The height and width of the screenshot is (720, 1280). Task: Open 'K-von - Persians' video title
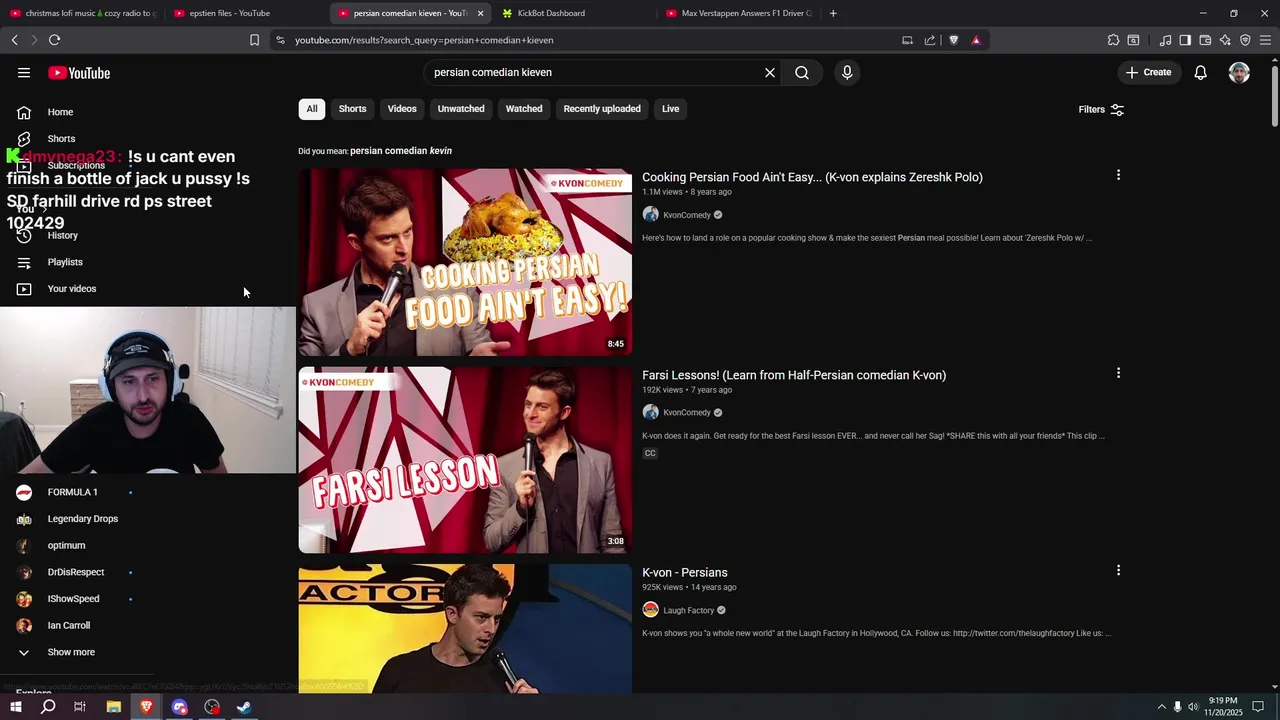[x=685, y=573]
